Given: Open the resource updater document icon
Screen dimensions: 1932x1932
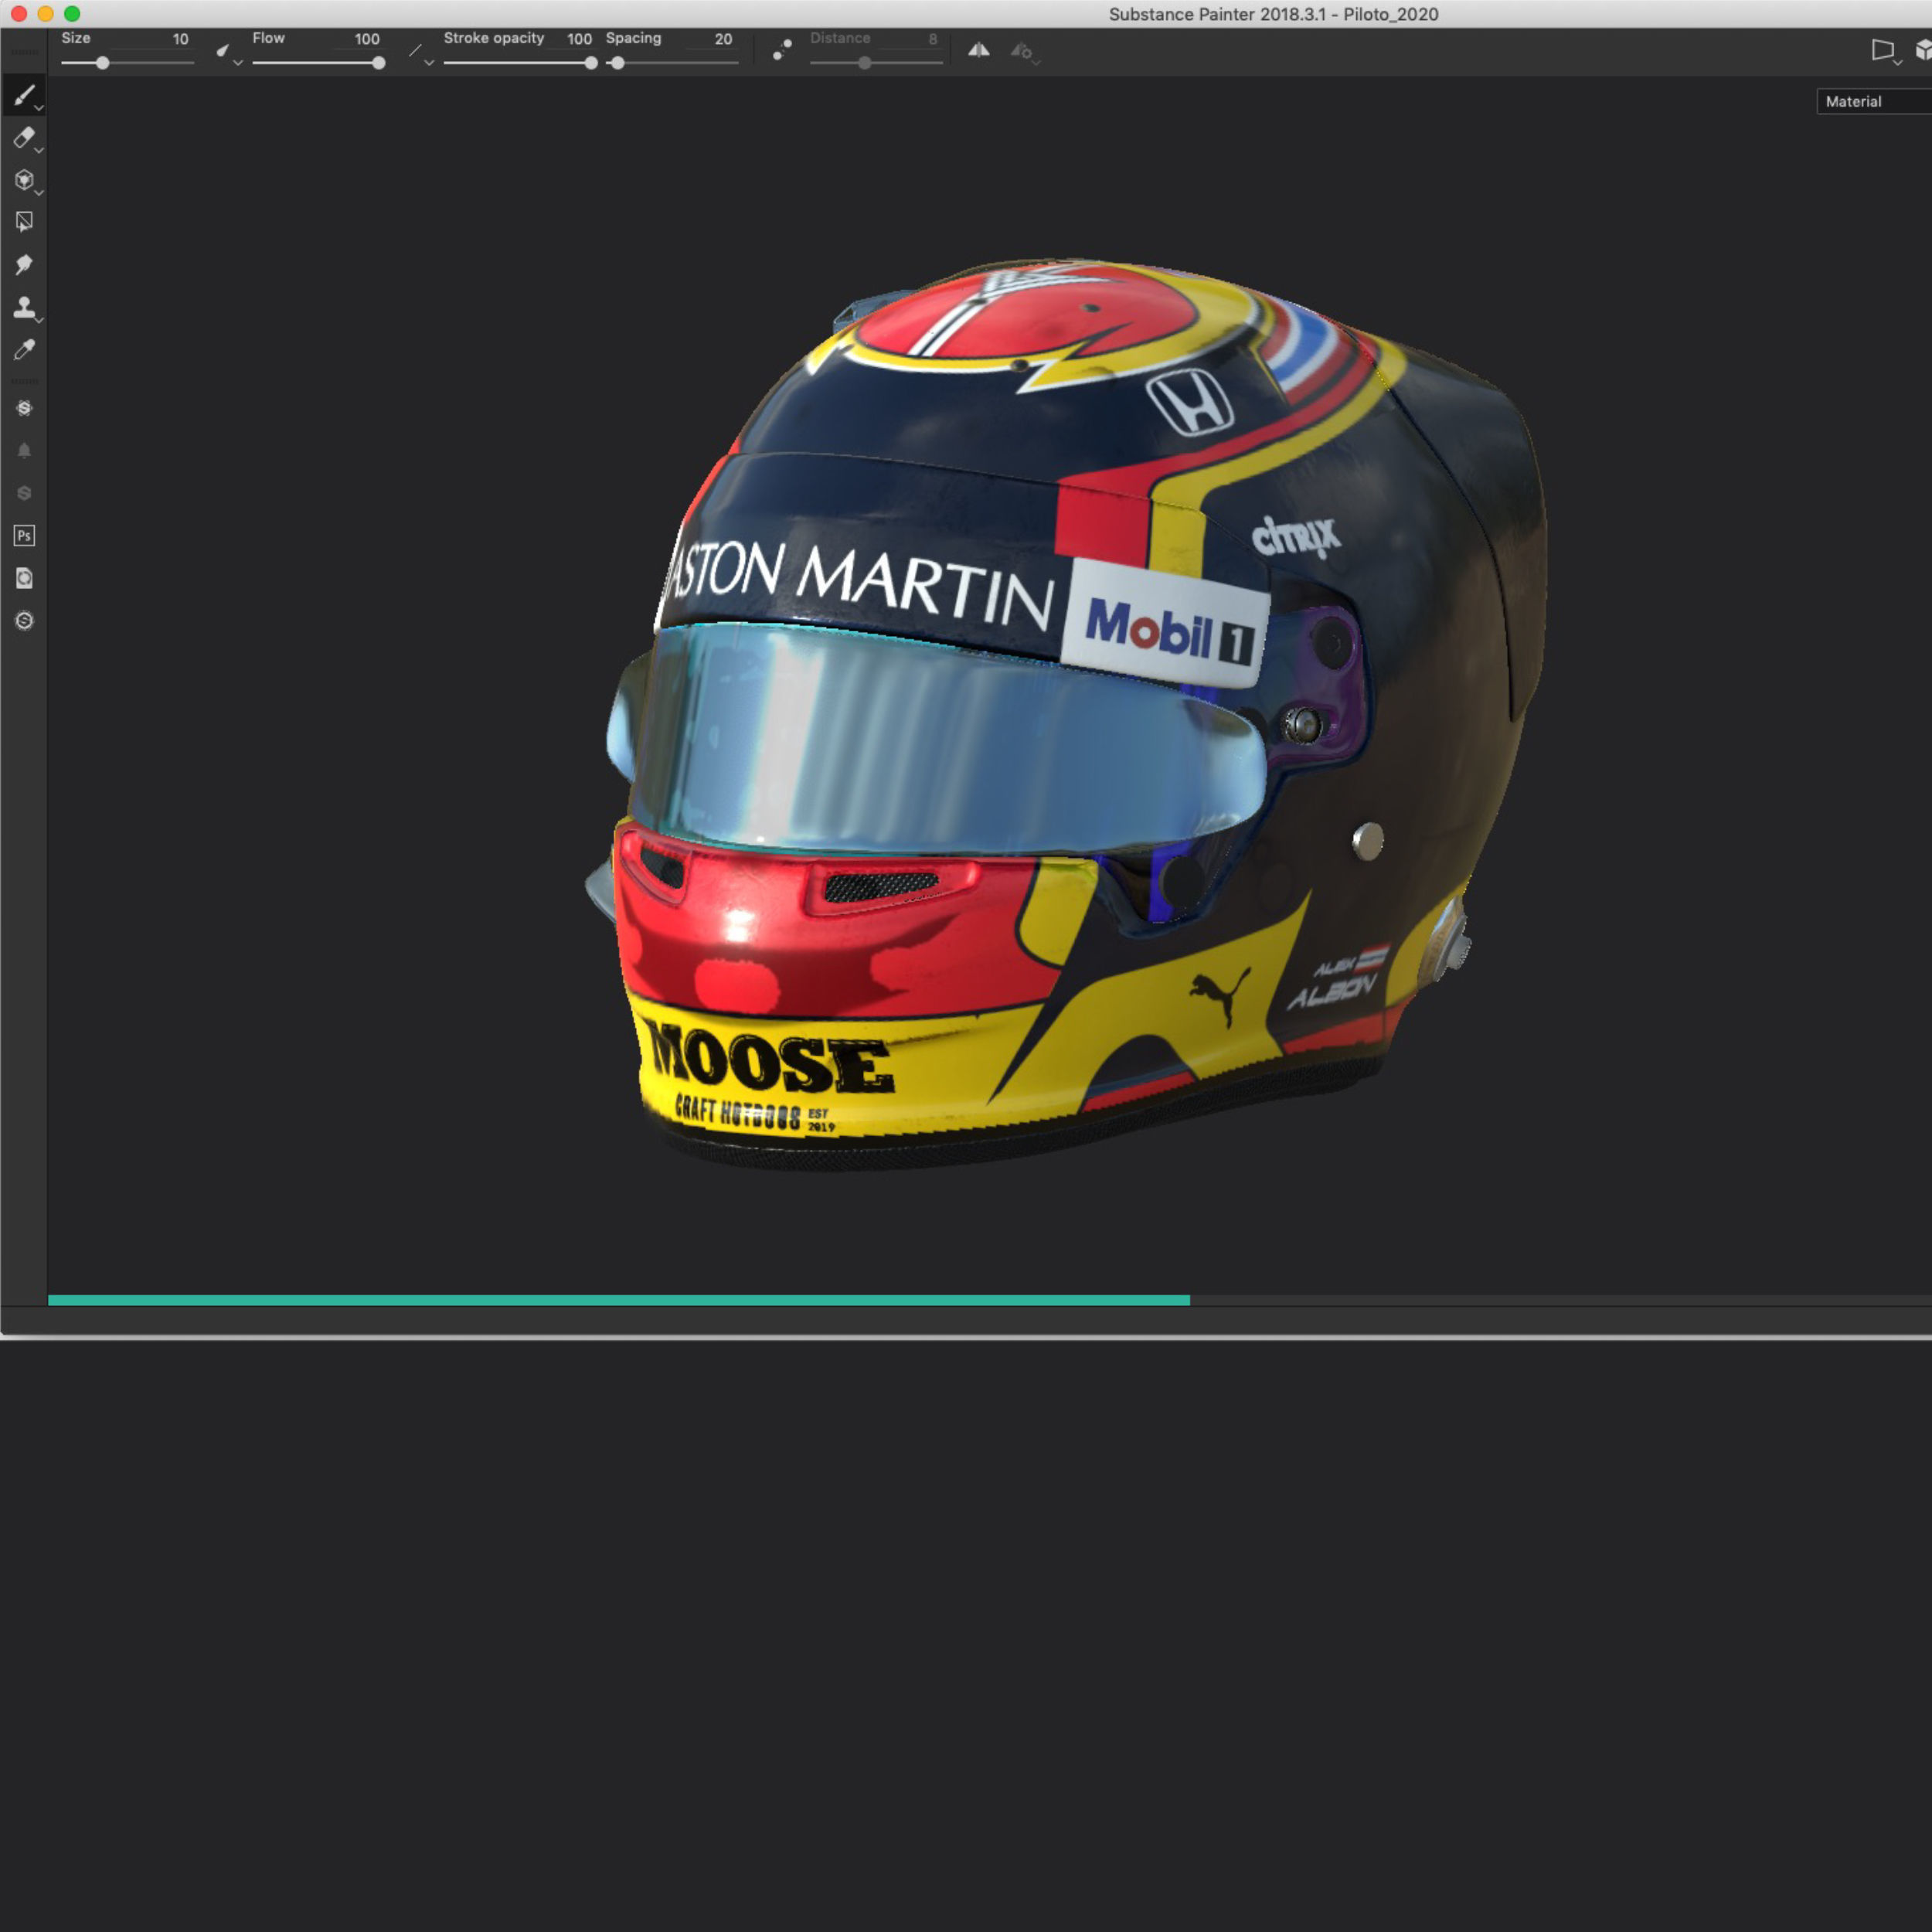Looking at the screenshot, I should coord(24,578).
